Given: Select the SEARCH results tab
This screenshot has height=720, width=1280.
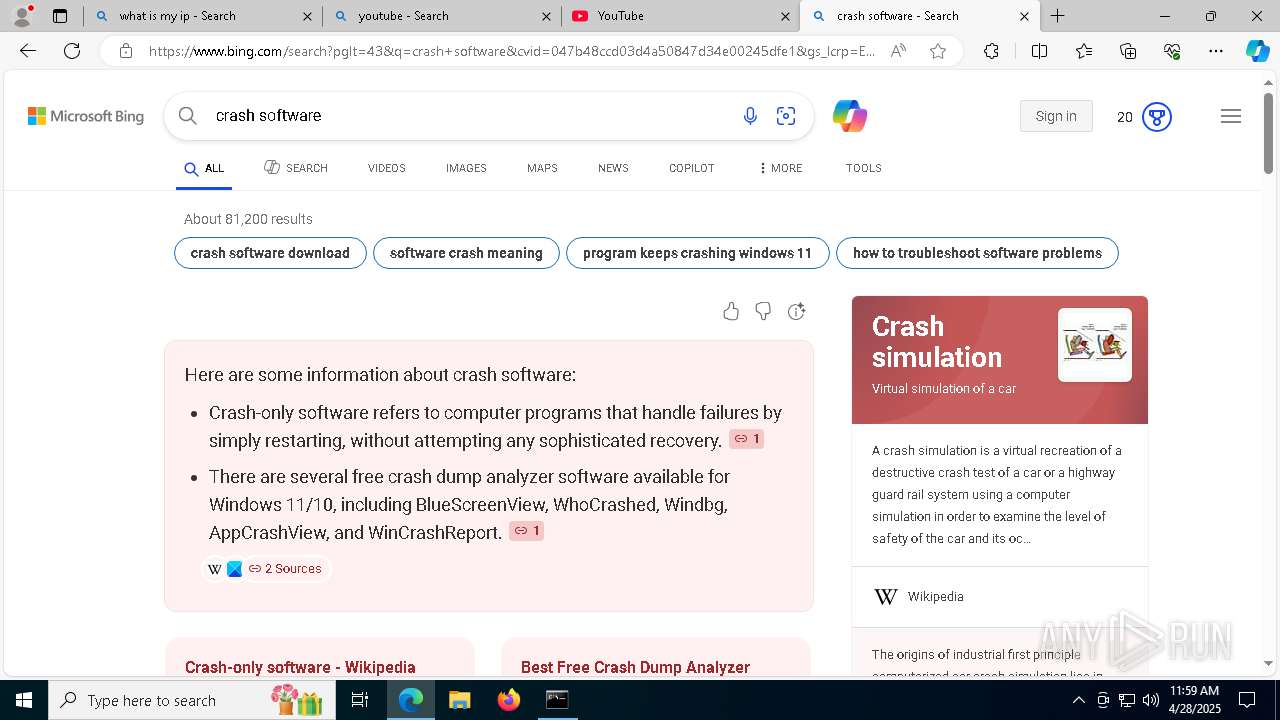Looking at the screenshot, I should pyautogui.click(x=296, y=168).
